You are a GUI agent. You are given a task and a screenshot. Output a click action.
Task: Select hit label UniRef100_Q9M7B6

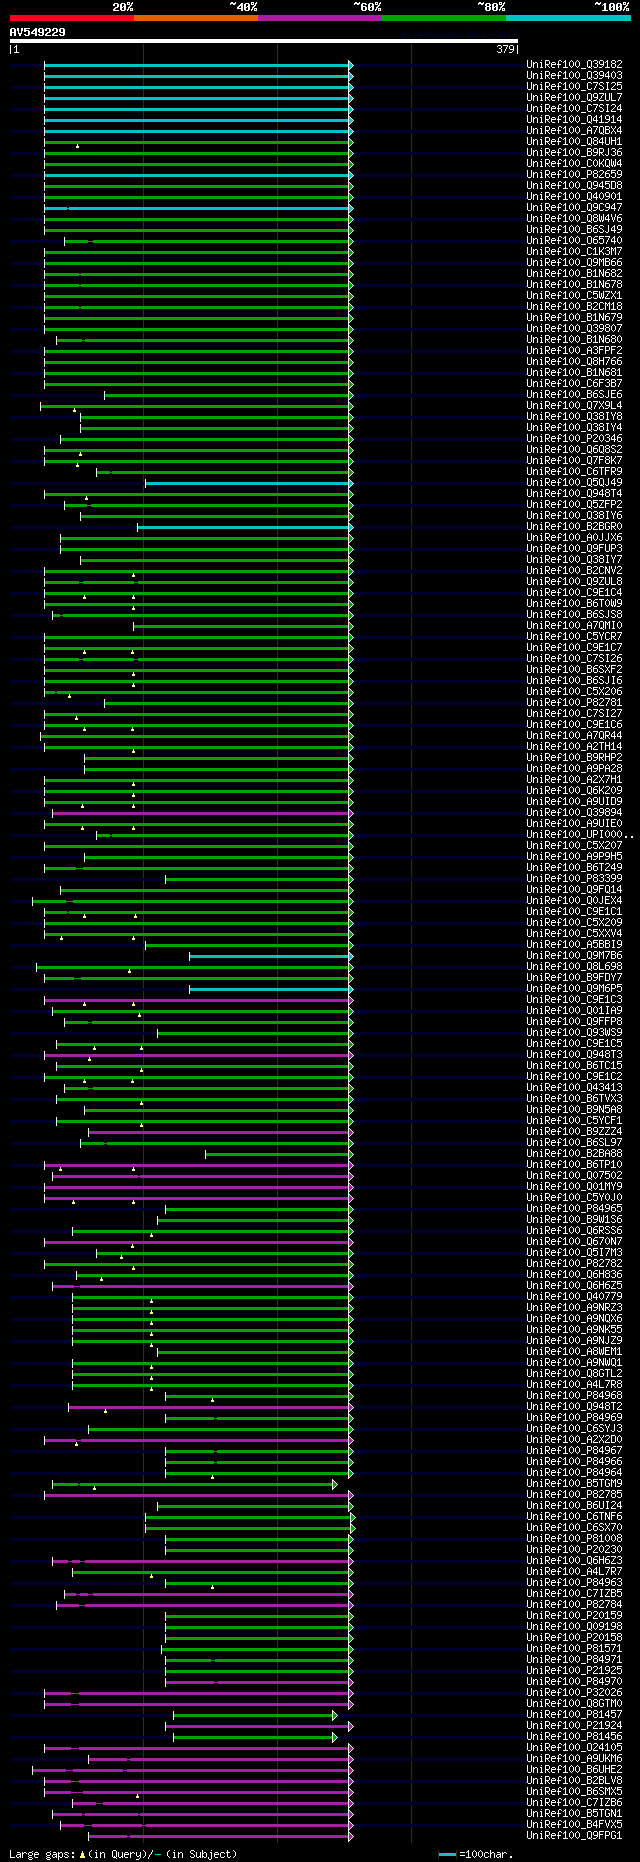(x=574, y=956)
